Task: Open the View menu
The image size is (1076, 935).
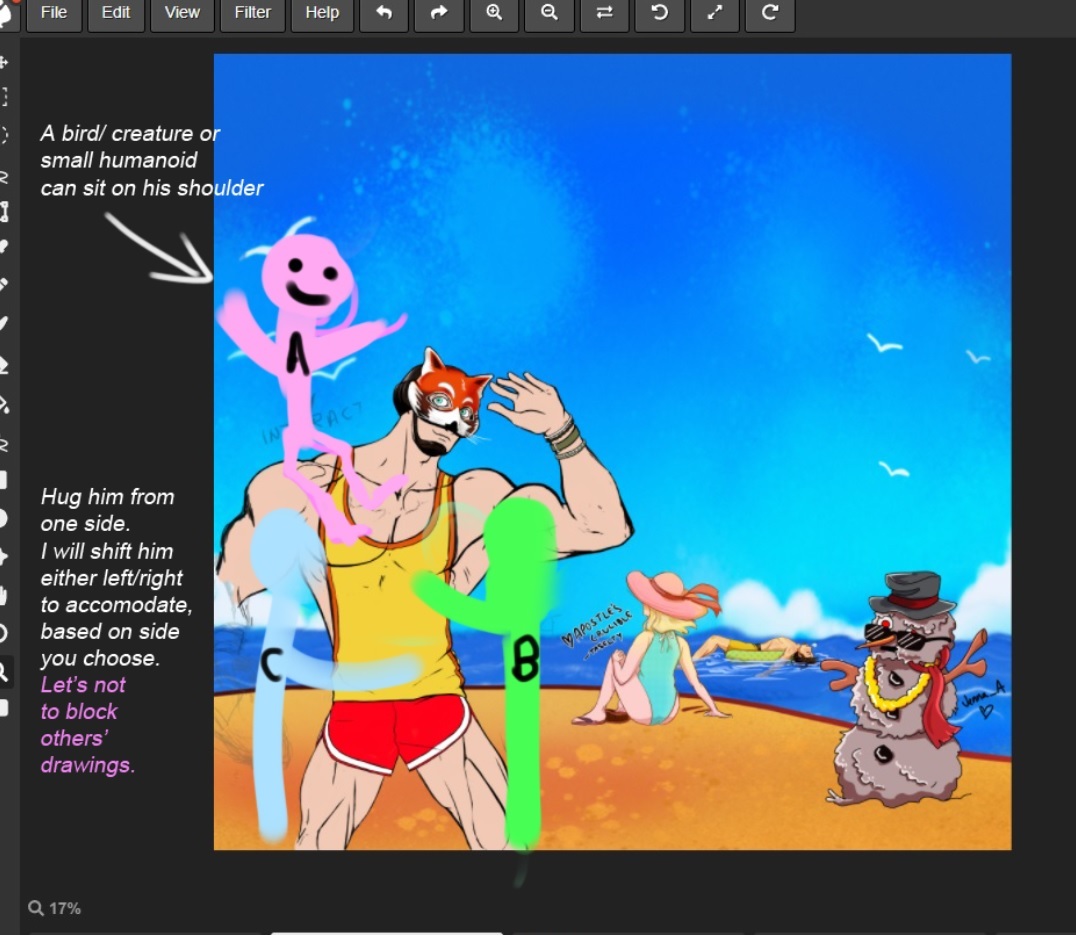Action: click(182, 14)
